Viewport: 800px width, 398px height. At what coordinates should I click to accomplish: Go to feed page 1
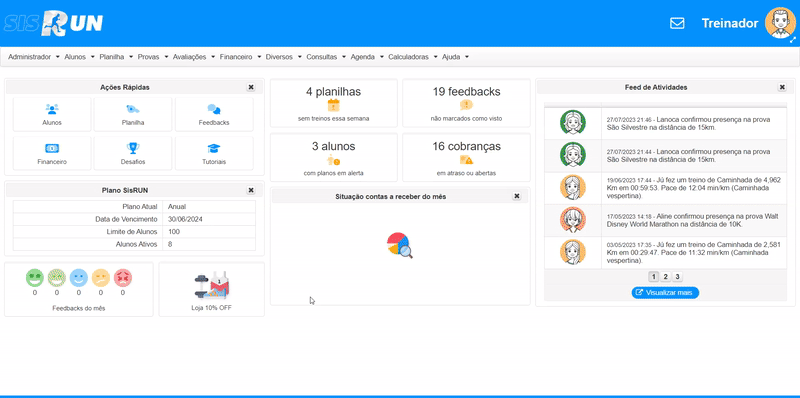(653, 277)
